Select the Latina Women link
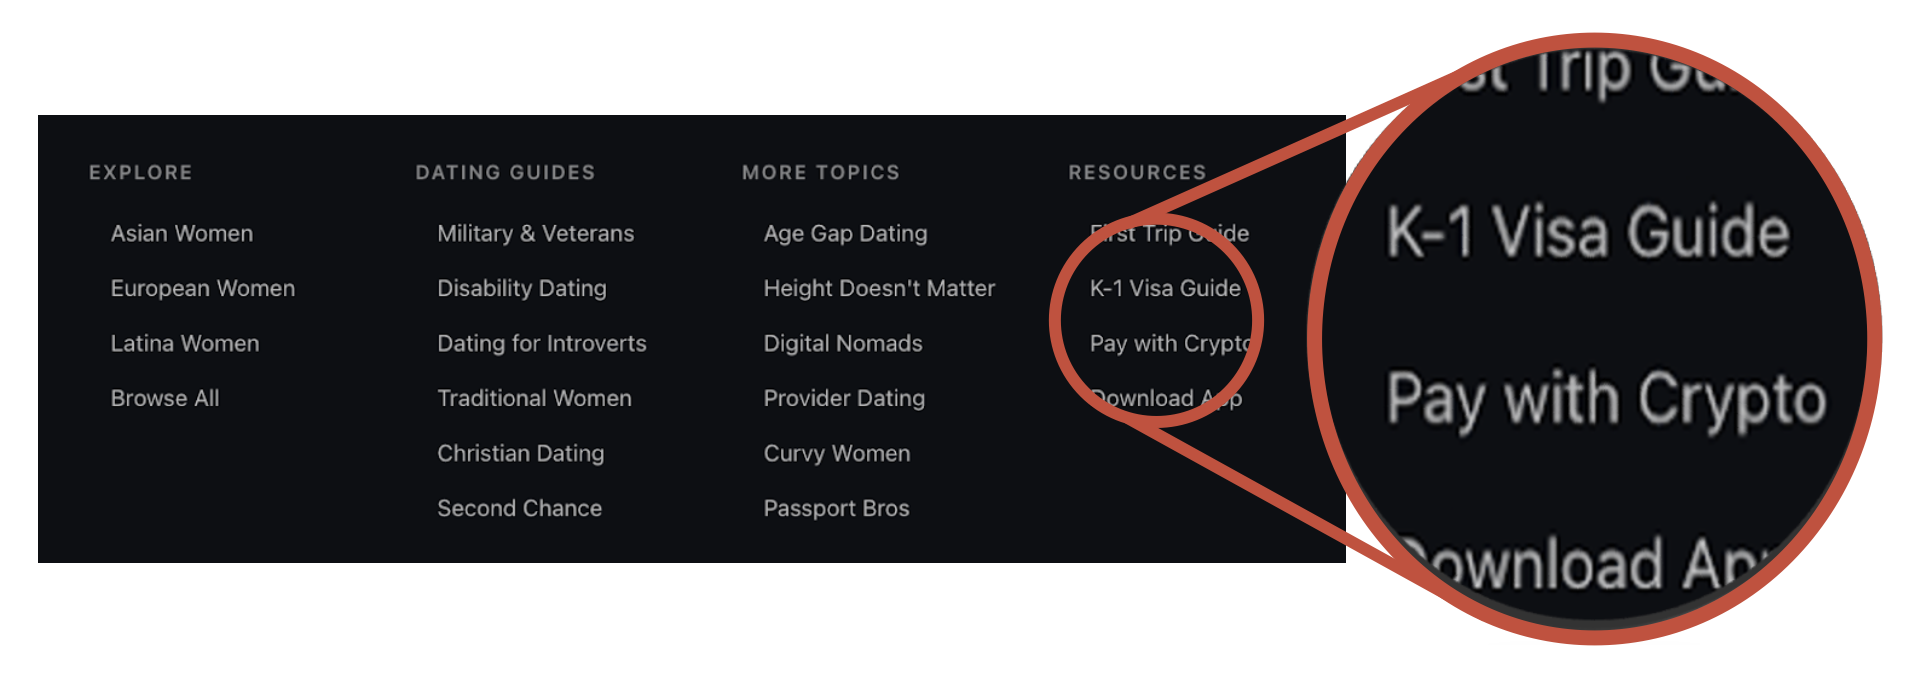The image size is (1918, 678). pyautogui.click(x=184, y=343)
